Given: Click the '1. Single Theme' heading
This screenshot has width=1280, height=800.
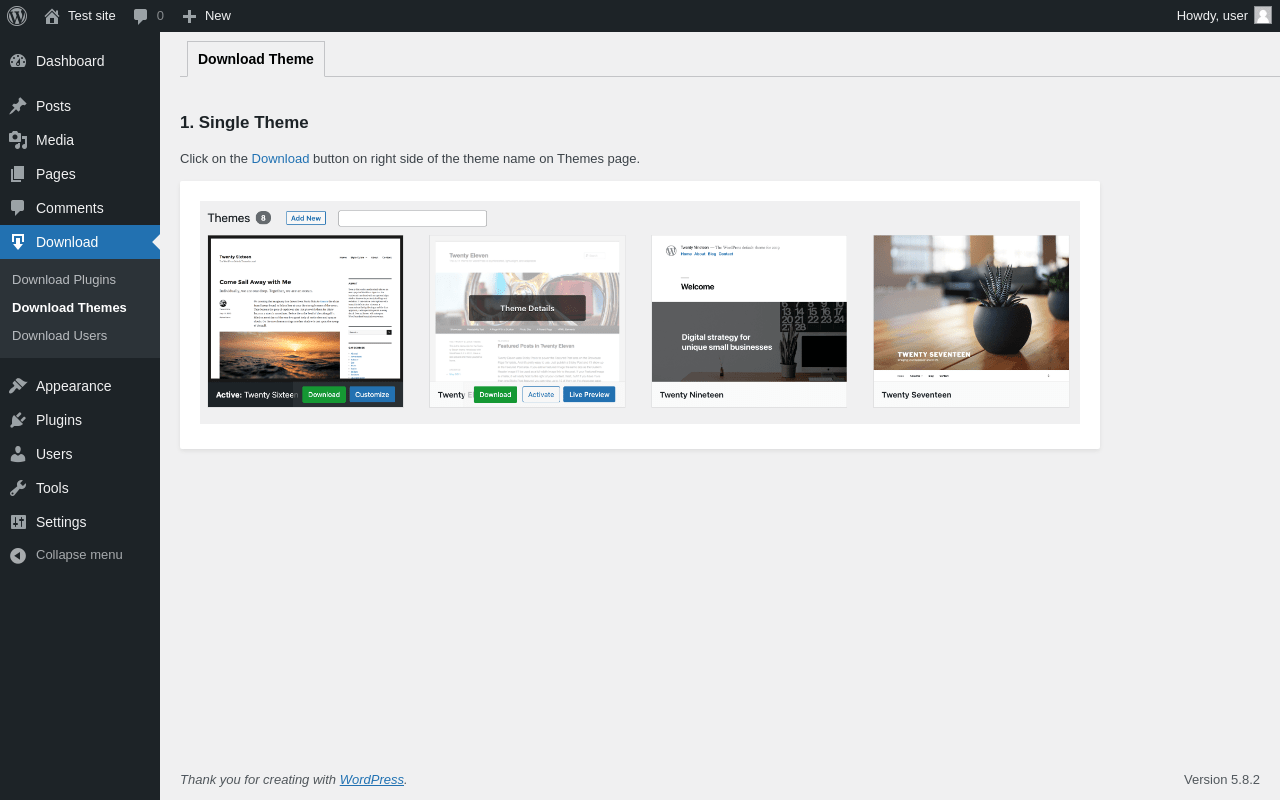Looking at the screenshot, I should pos(244,123).
